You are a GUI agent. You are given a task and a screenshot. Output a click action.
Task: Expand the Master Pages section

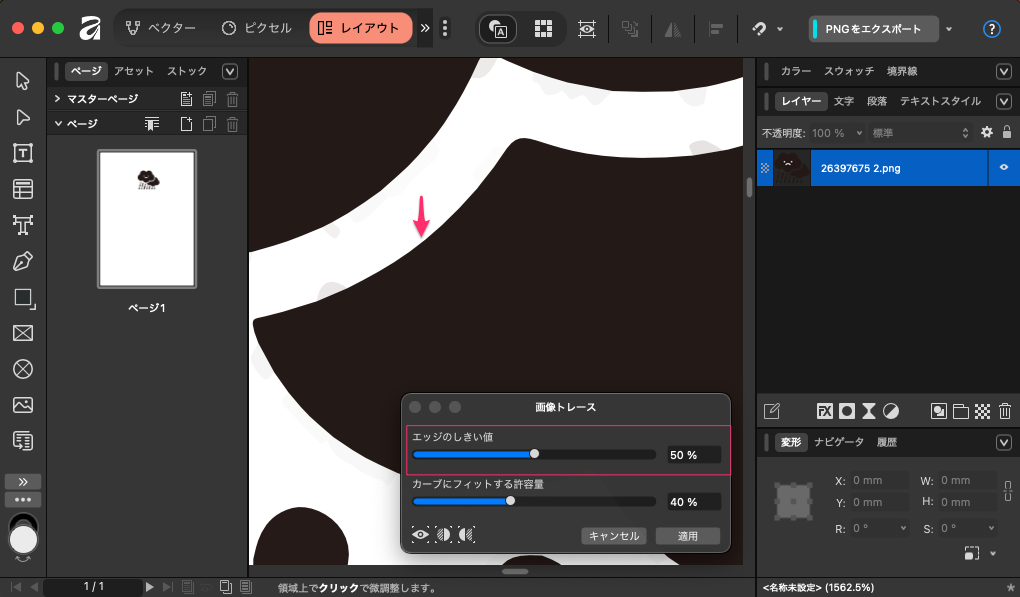[x=58, y=99]
